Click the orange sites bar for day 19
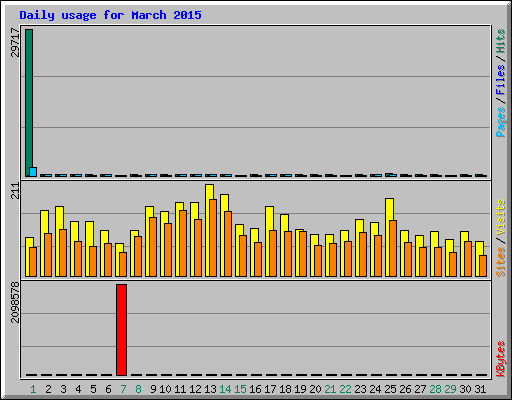Viewport: 512px width, 400px height. 303,254
